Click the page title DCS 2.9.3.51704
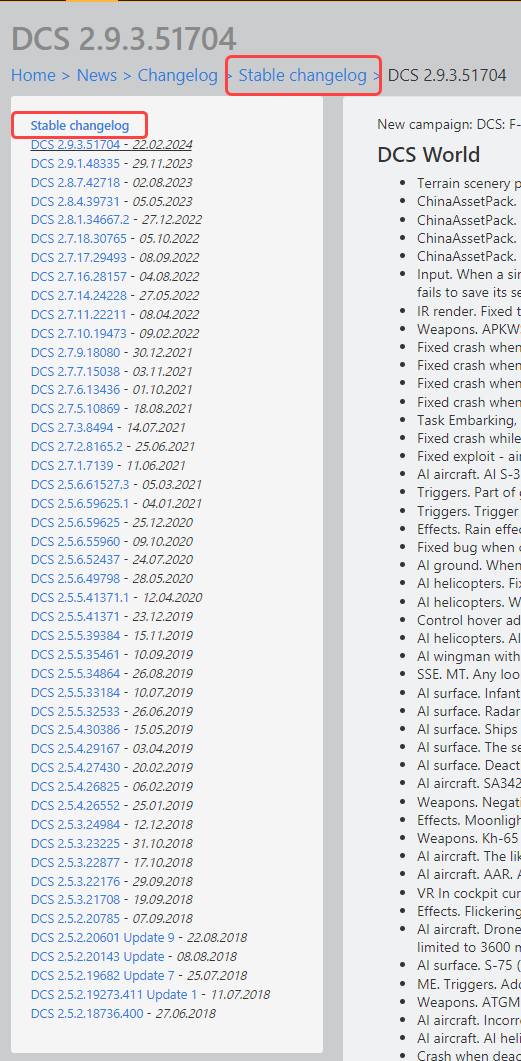The image size is (521, 1061). [x=124, y=39]
